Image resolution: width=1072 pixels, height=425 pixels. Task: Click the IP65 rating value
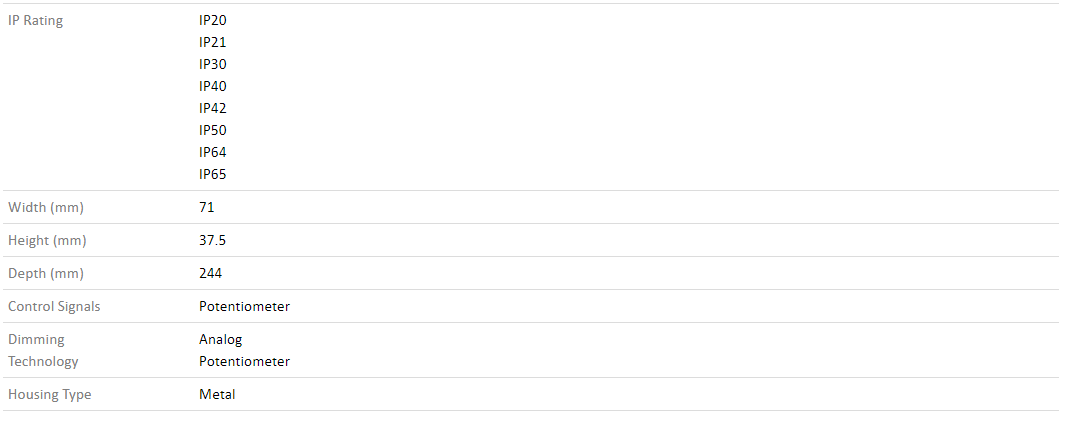(213, 174)
